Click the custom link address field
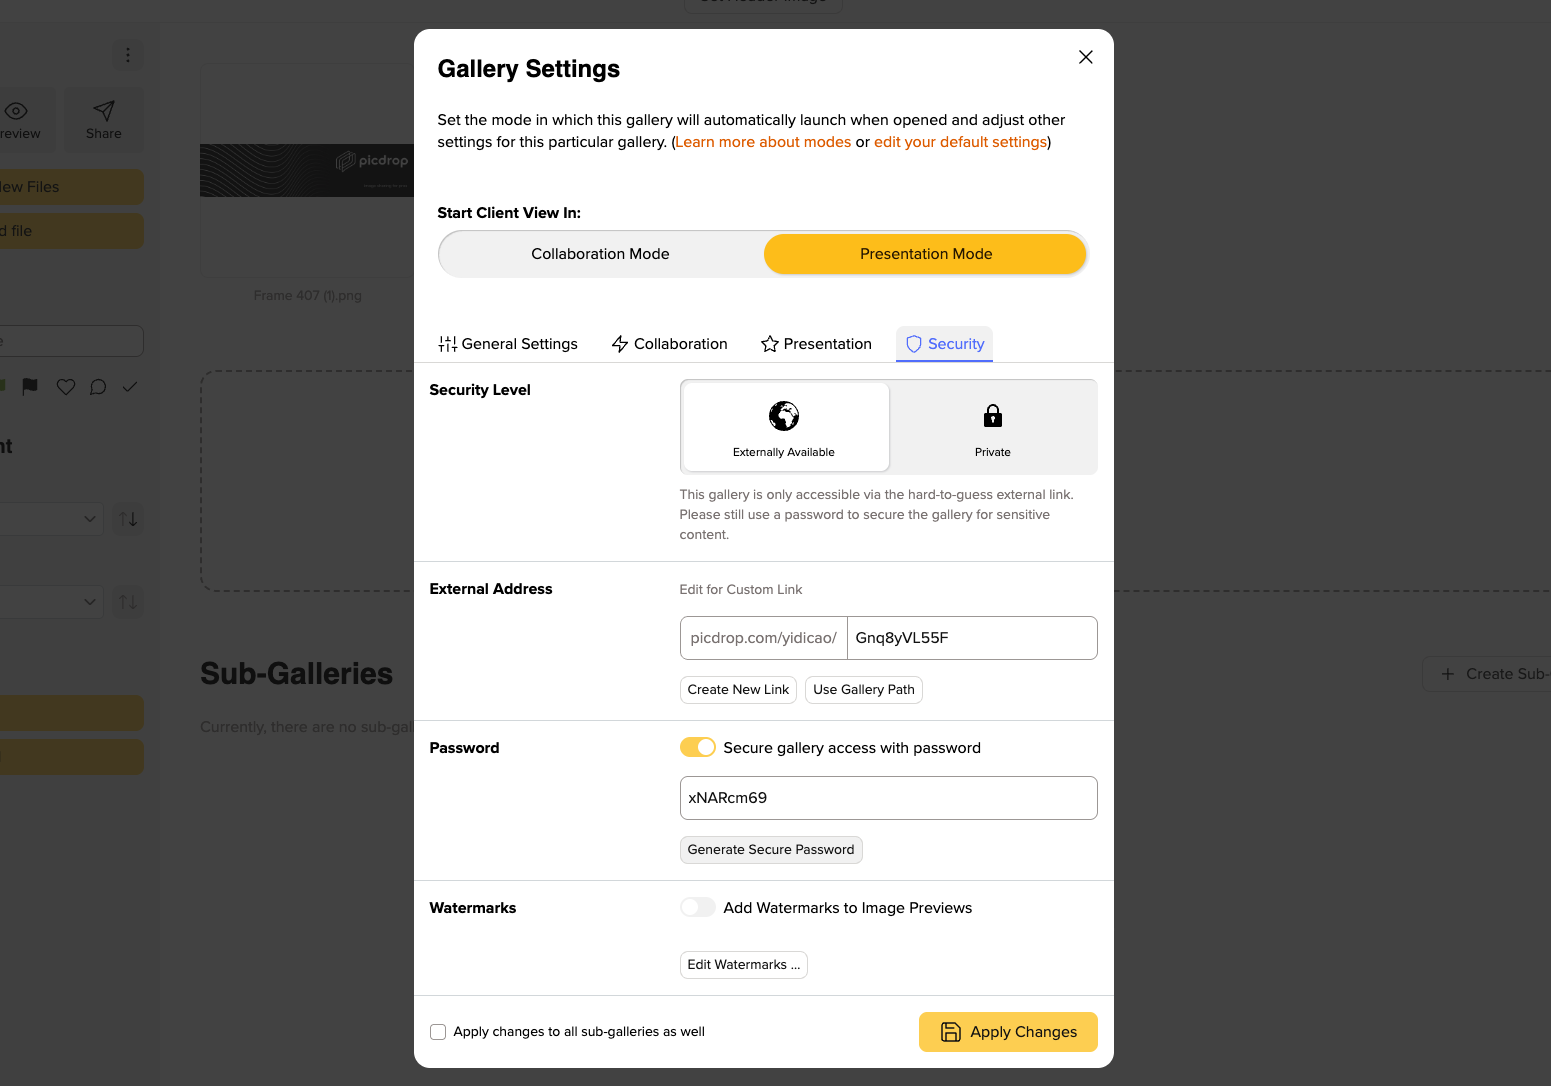This screenshot has width=1551, height=1086. pyautogui.click(x=972, y=638)
